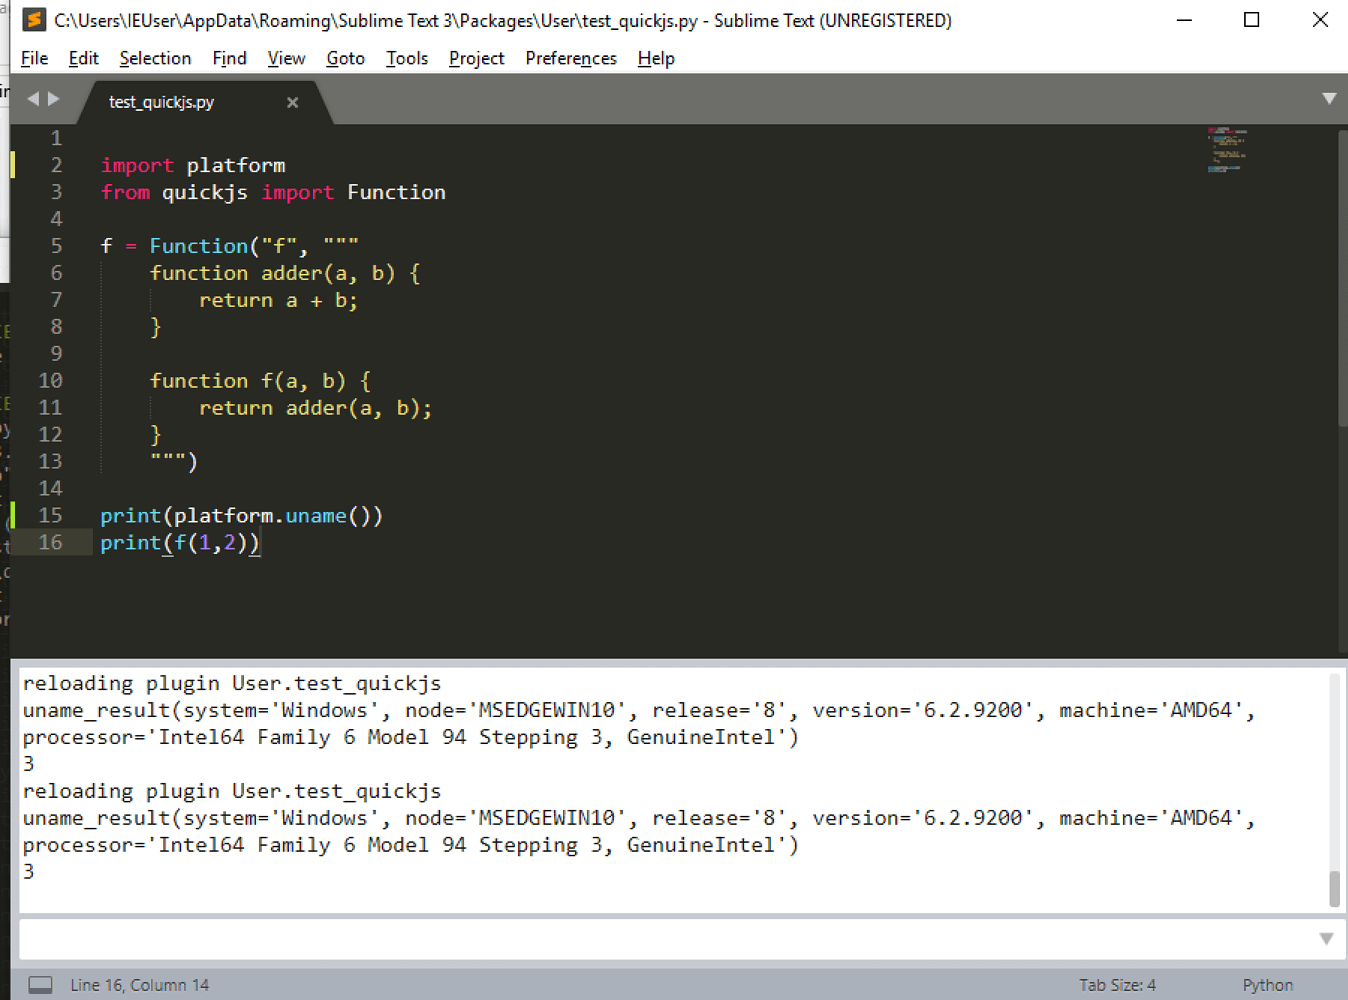Screen dimensions: 1348x1000
Task: Click the minimap code preview
Action: (1226, 150)
